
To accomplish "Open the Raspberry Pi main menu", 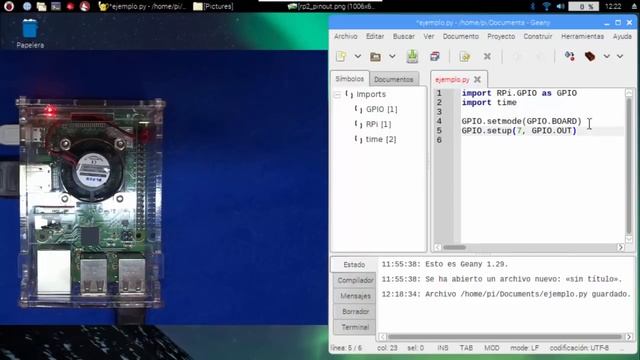I will (9, 6).
